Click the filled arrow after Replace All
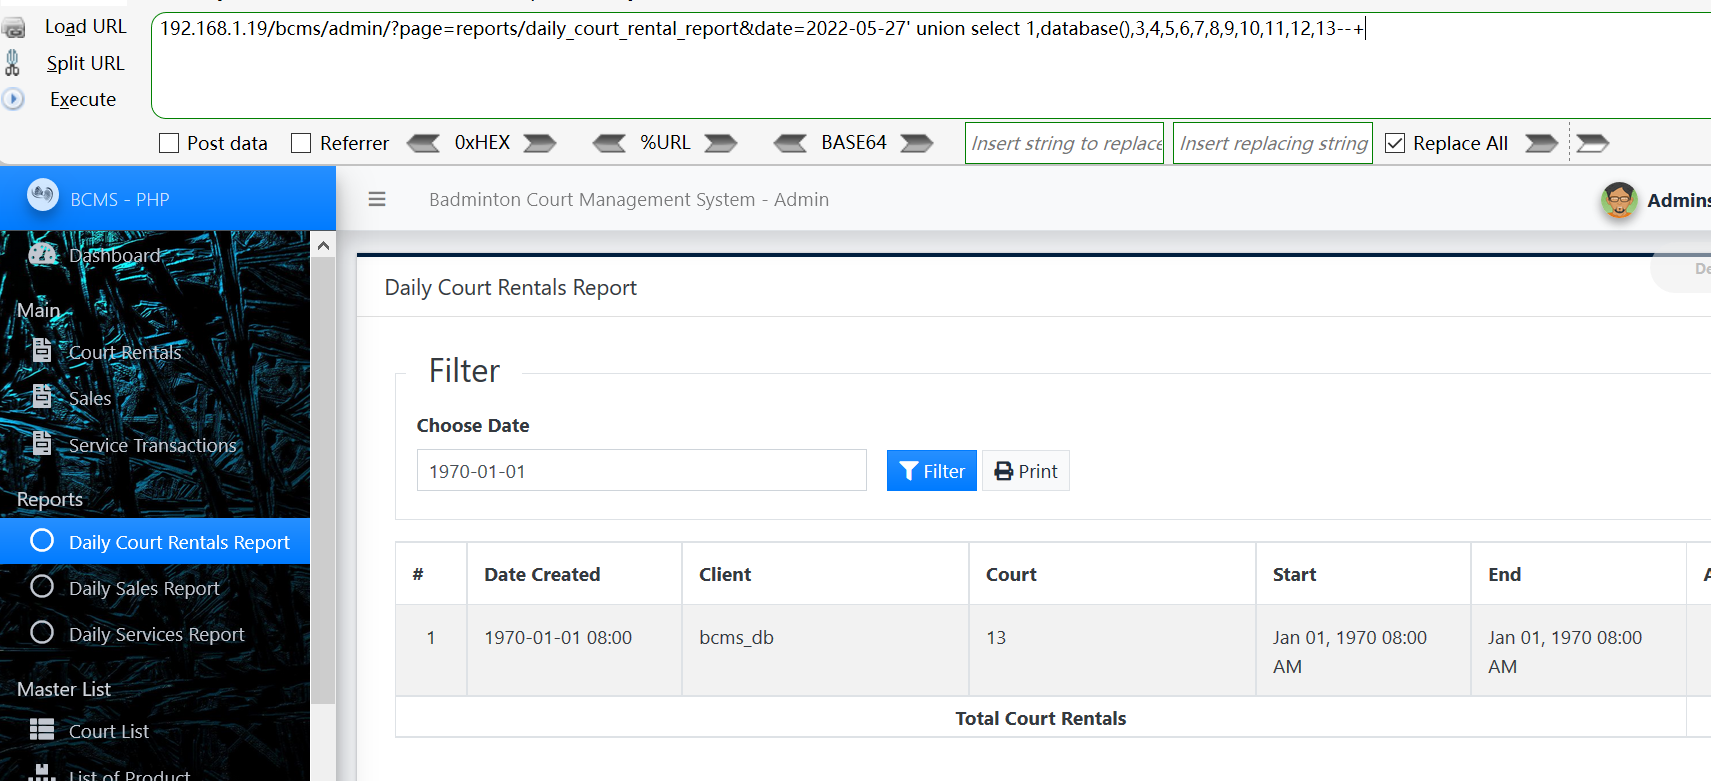The width and height of the screenshot is (1711, 781). (x=1541, y=143)
